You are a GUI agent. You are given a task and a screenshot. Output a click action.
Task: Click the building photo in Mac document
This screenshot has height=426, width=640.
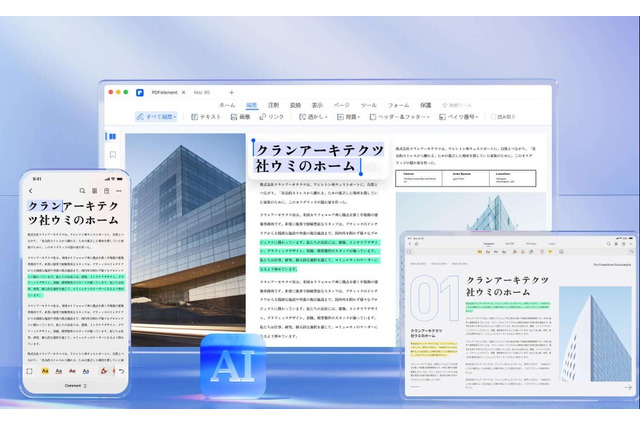186,240
